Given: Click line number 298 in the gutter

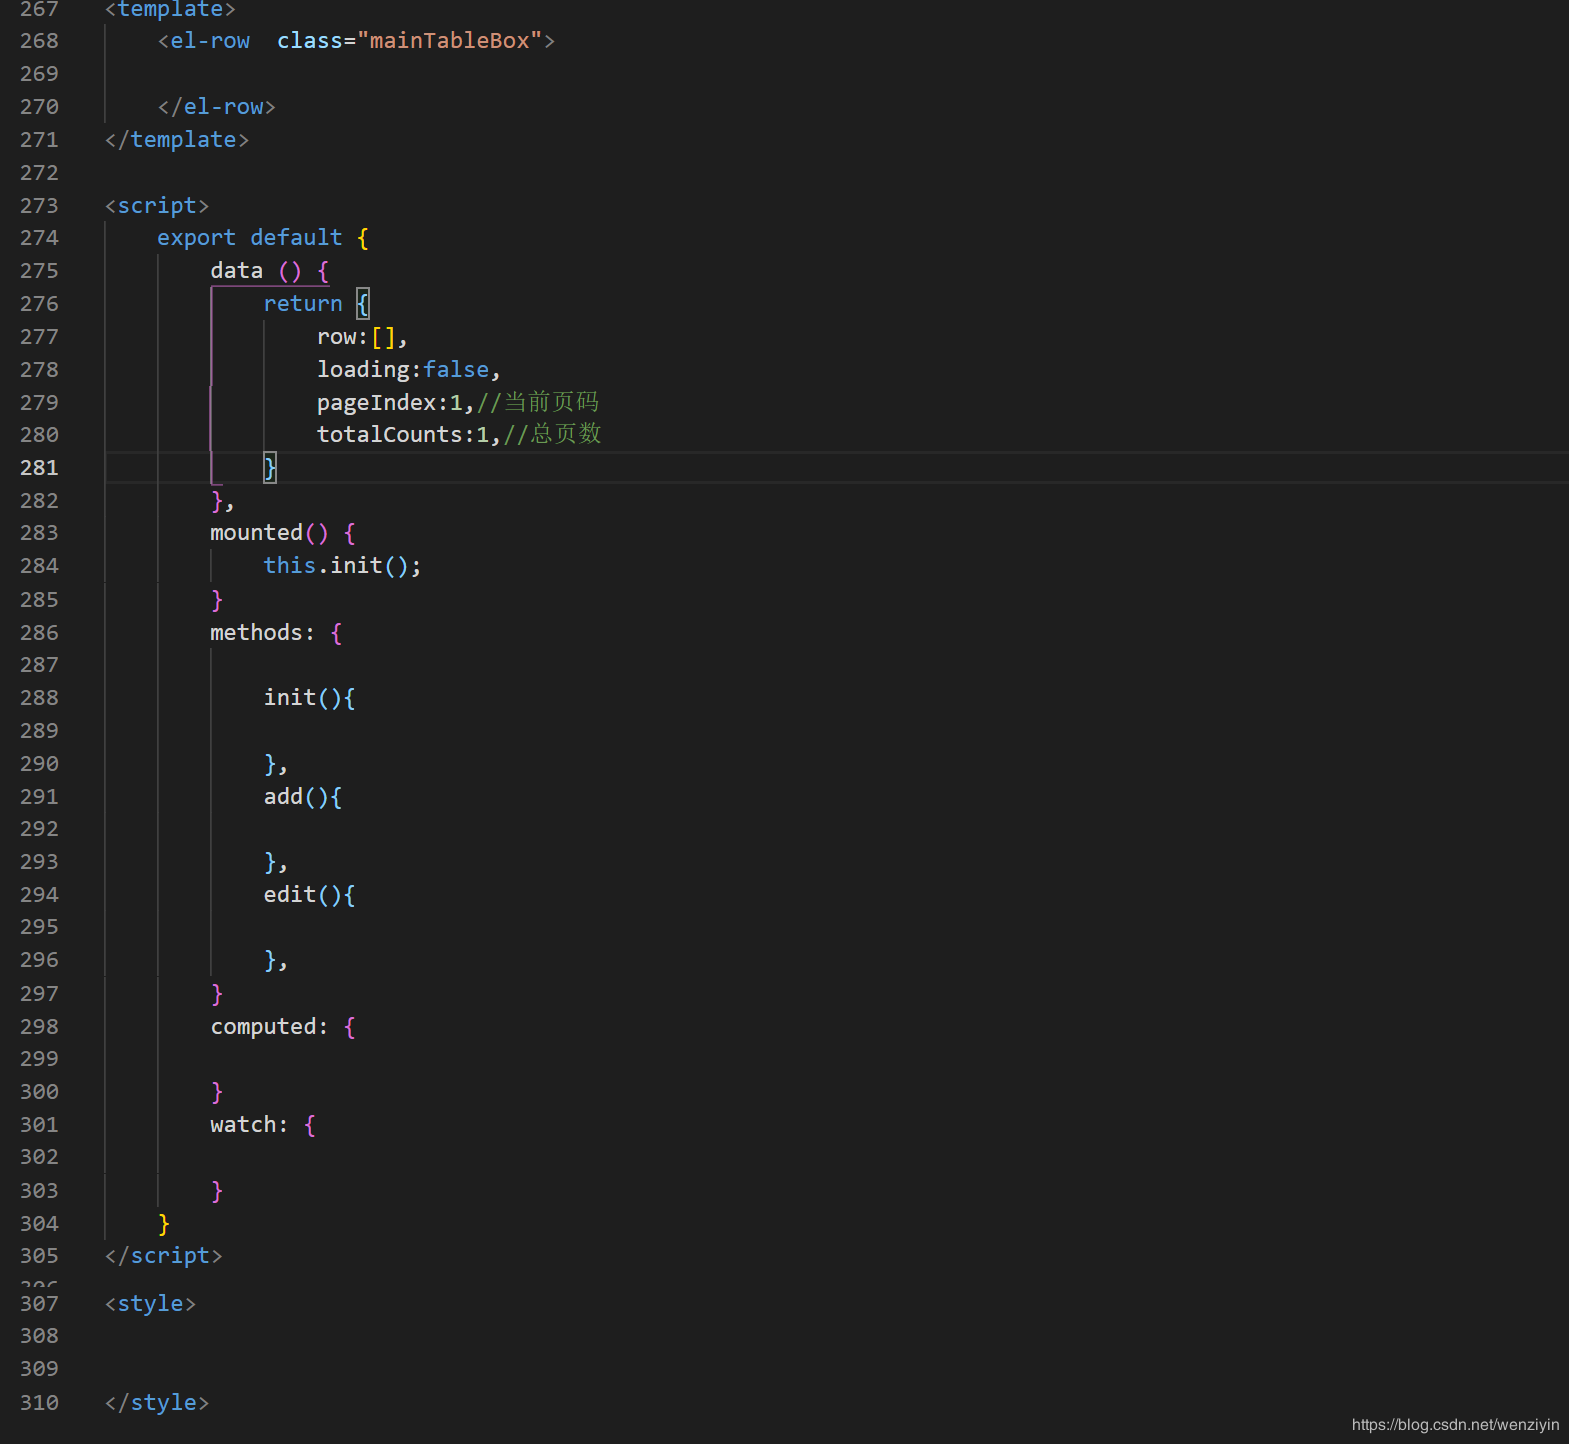Looking at the screenshot, I should tap(39, 1027).
